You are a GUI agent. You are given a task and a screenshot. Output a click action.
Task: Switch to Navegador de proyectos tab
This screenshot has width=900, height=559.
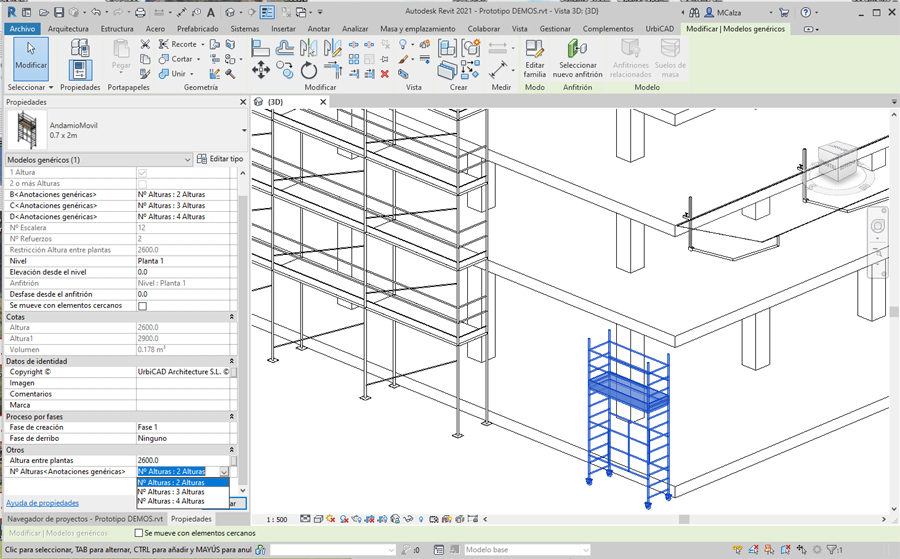84,519
